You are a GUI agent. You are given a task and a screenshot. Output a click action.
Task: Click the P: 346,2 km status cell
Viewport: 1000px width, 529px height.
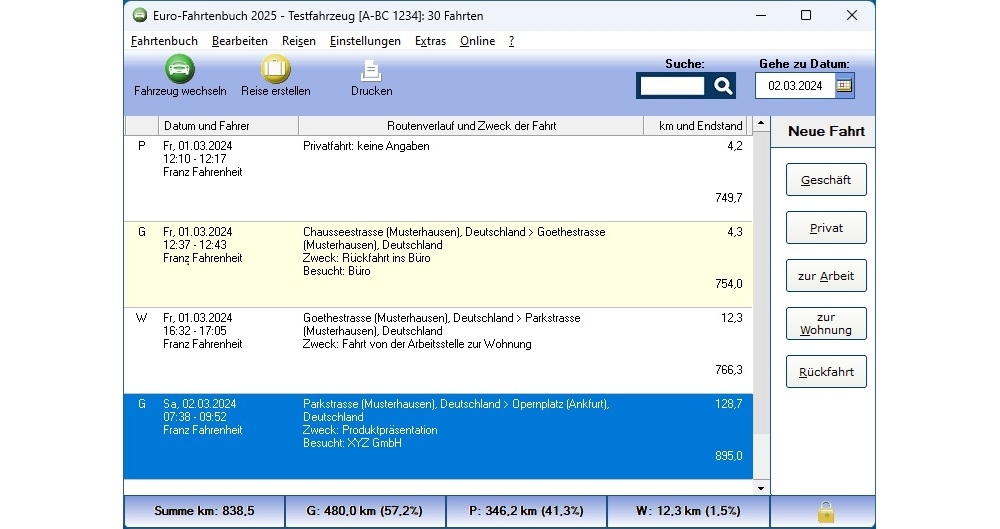point(526,511)
